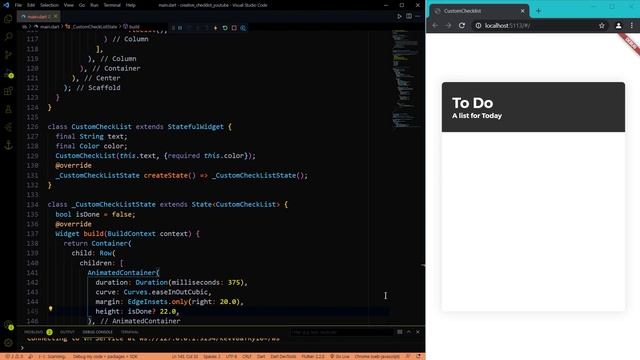Run the Dart file with play icon
This screenshot has width=640, height=360.
pos(399,16)
